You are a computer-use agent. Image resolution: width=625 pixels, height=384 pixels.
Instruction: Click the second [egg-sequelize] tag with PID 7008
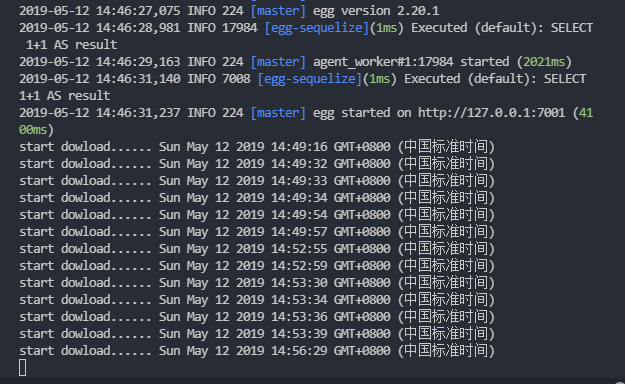click(x=310, y=79)
